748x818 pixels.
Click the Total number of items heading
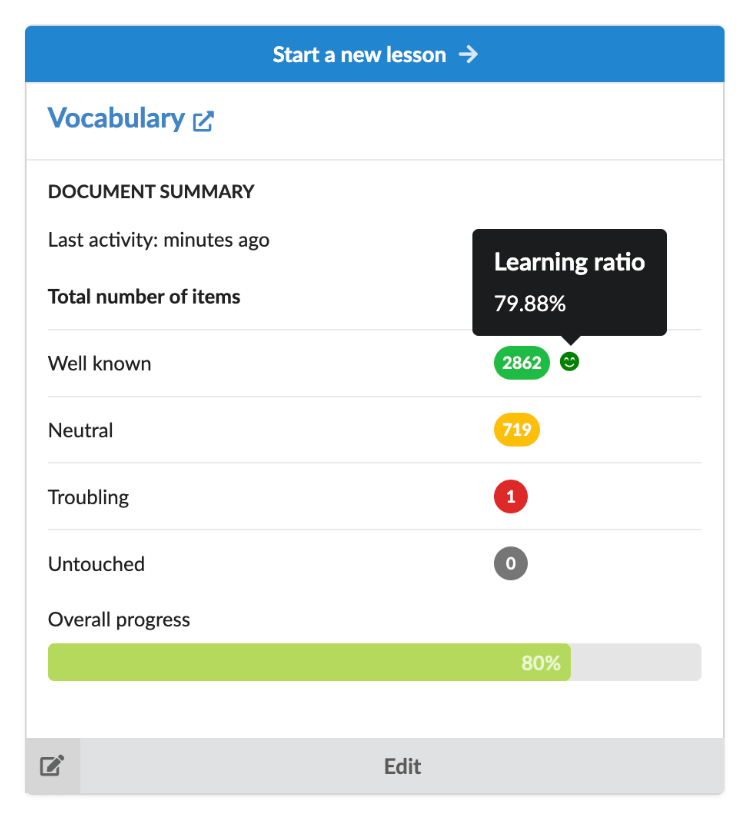click(144, 297)
